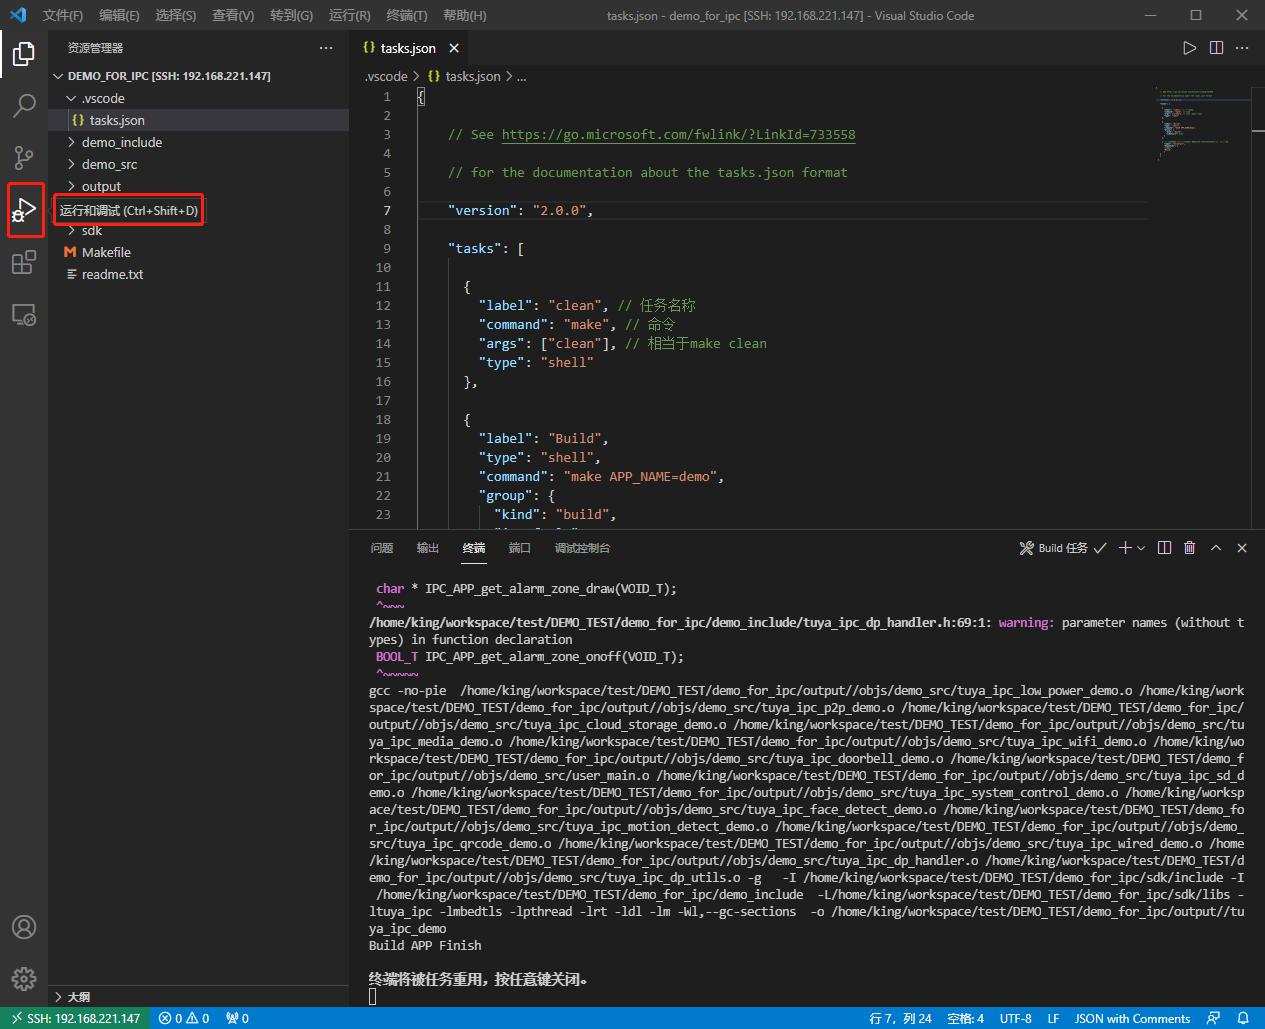Expand the sdk folder

tap(91, 230)
